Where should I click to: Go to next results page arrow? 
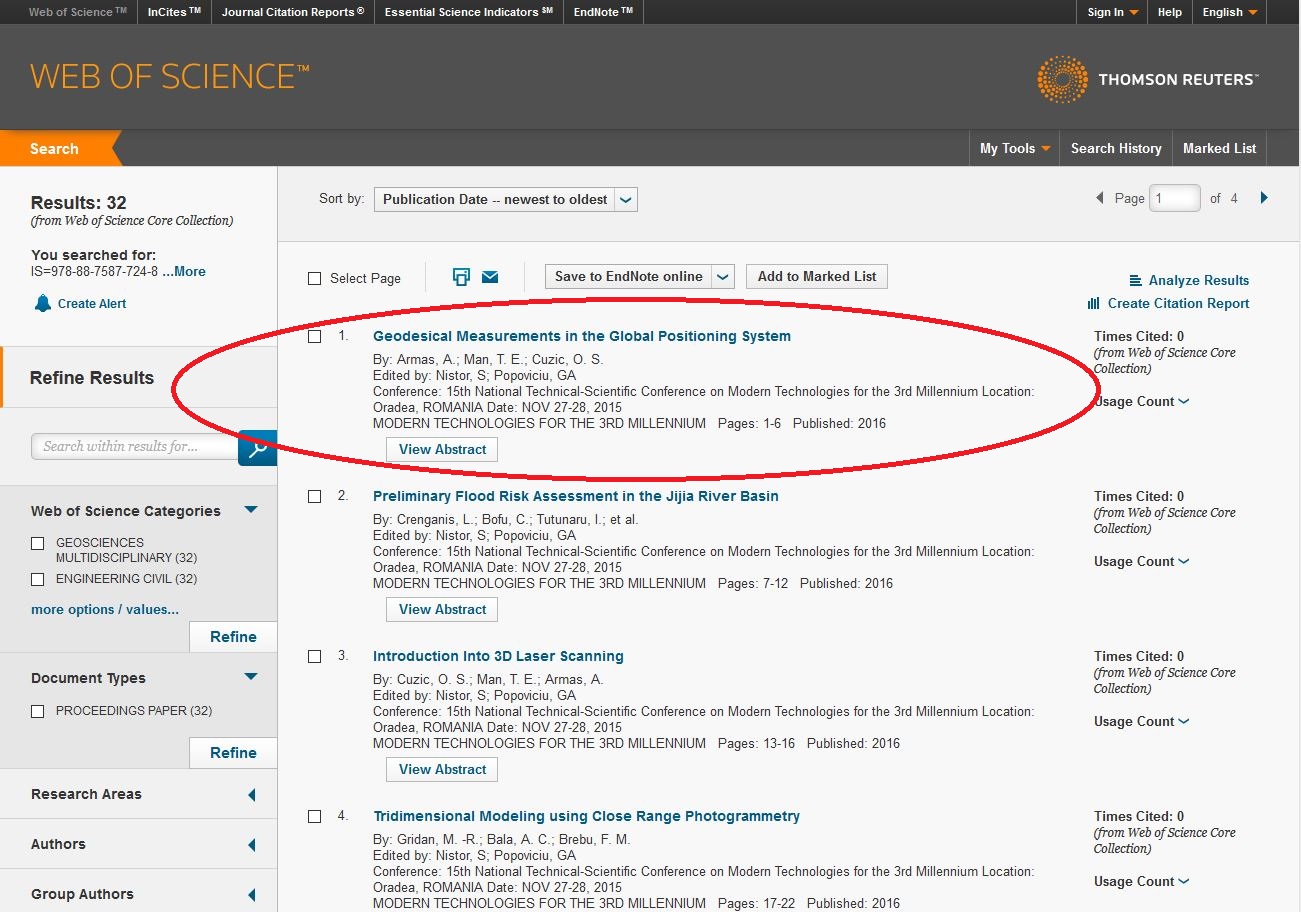pos(1264,198)
